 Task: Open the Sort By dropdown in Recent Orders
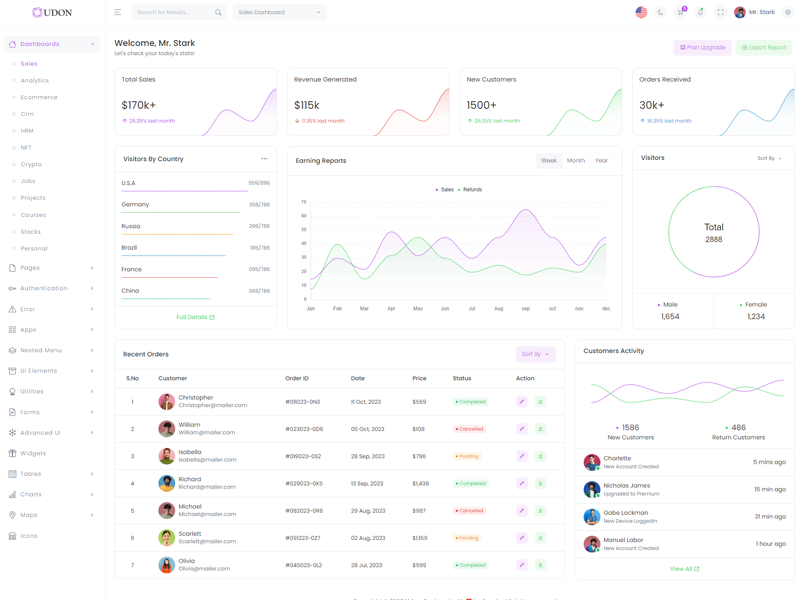[535, 354]
